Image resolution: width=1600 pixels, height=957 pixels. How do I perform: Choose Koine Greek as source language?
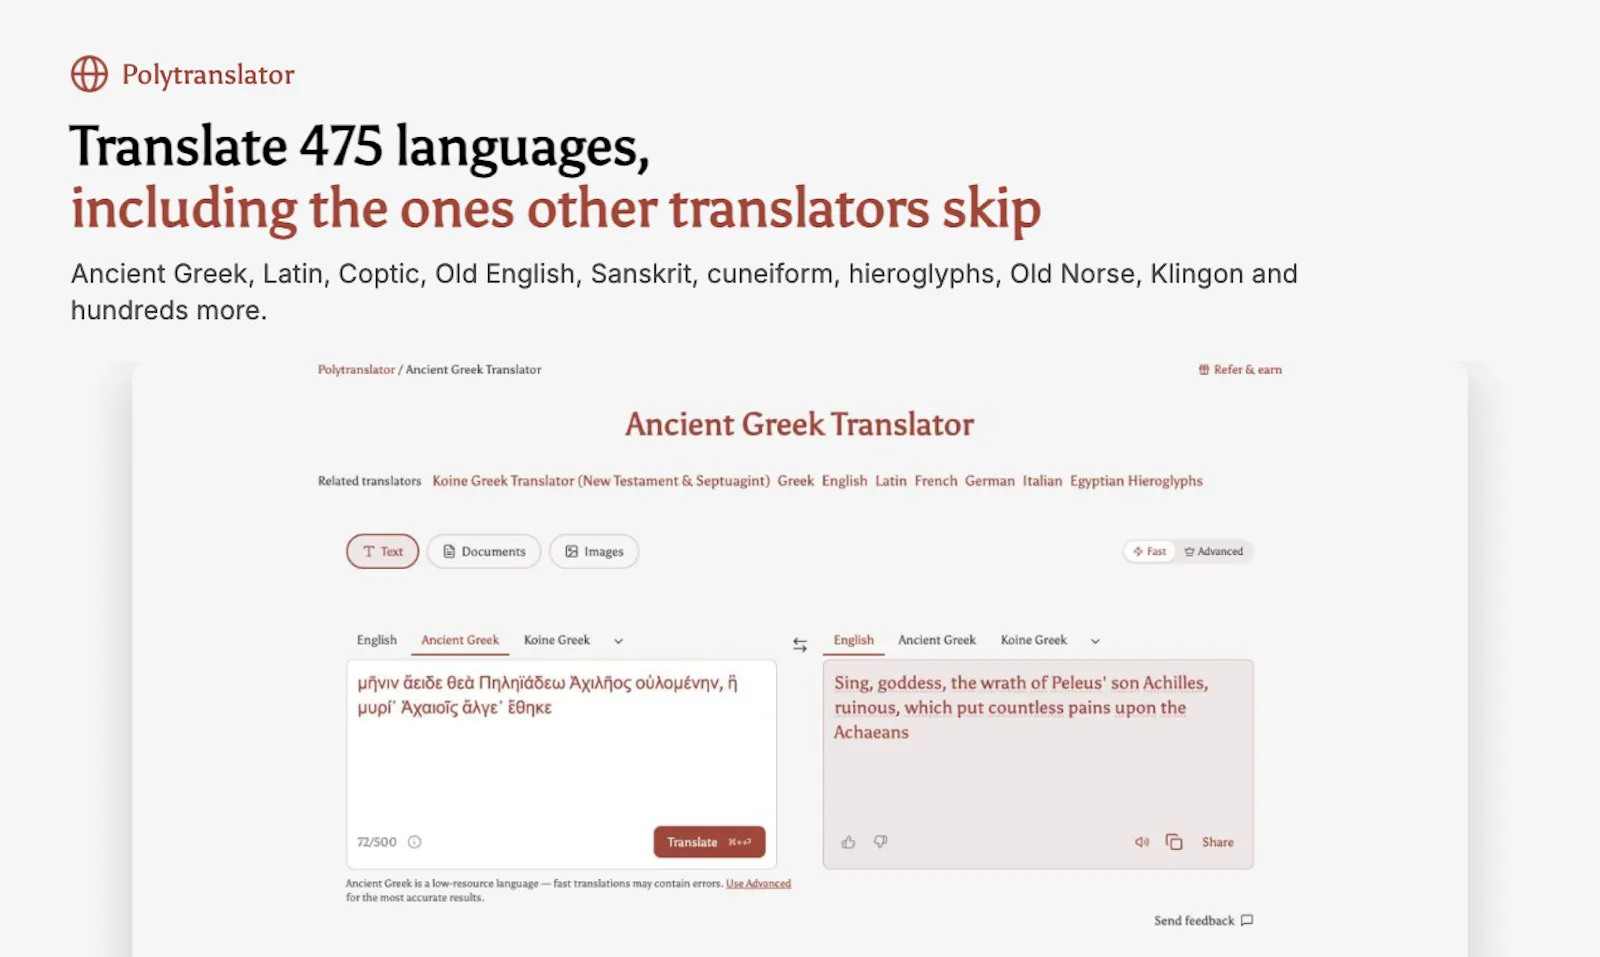pos(557,640)
